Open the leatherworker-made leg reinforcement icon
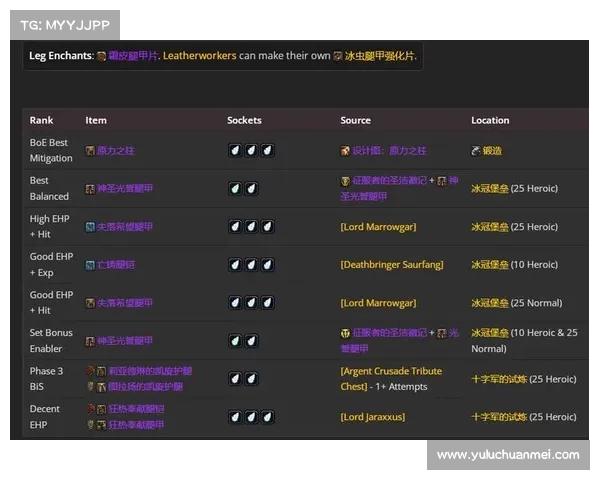Image resolution: width=600 pixels, height=480 pixels. (x=338, y=57)
